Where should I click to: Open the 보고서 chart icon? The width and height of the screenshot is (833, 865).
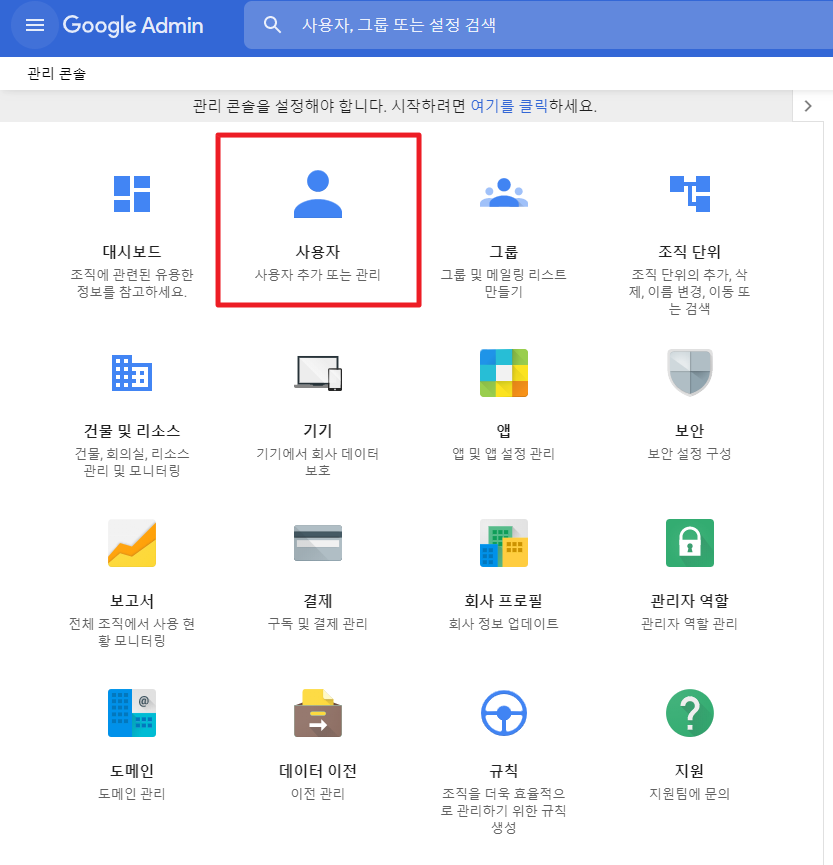[132, 543]
